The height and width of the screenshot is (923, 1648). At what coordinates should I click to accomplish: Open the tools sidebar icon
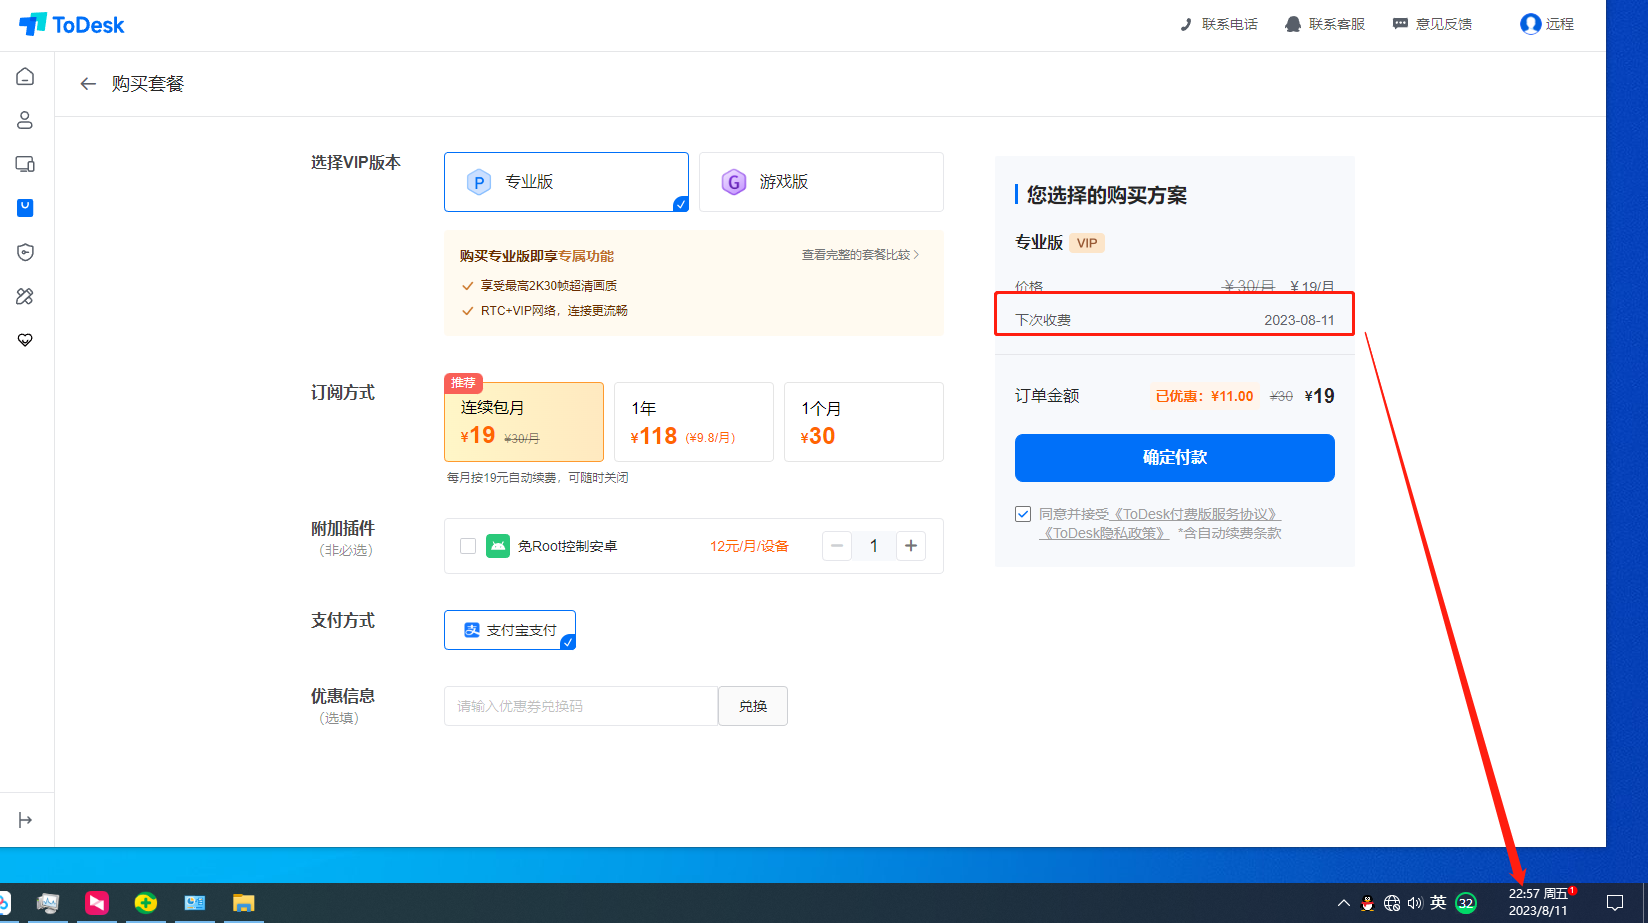point(25,296)
